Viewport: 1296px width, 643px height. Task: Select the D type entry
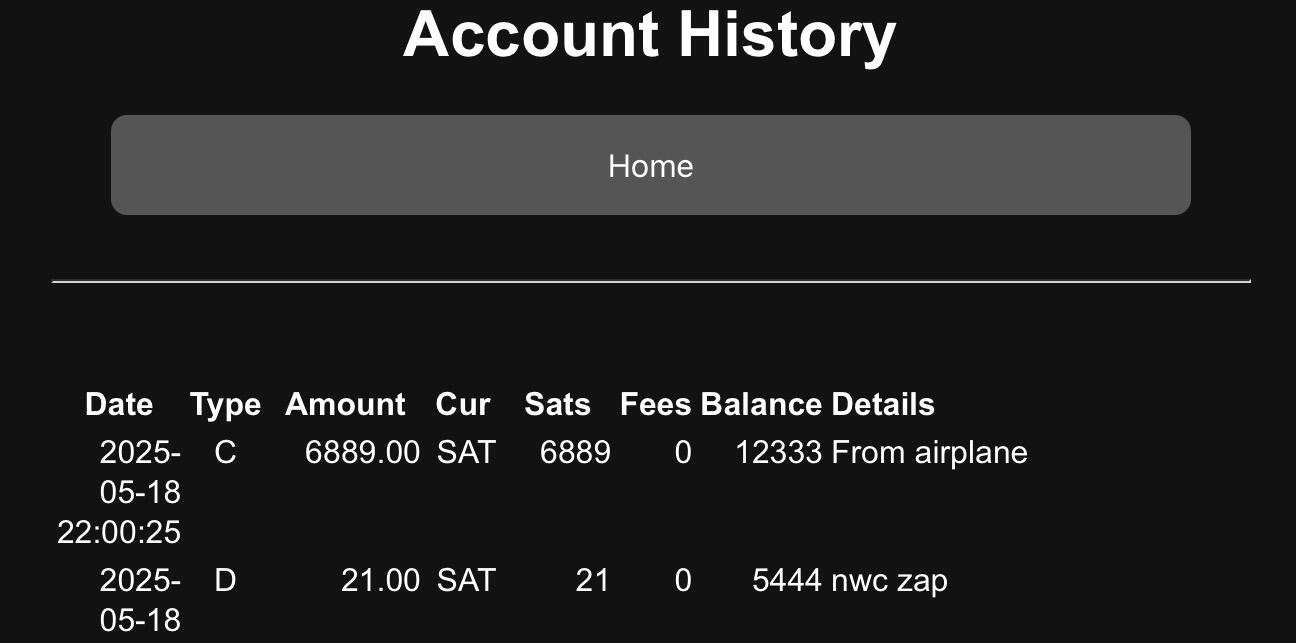(x=225, y=580)
